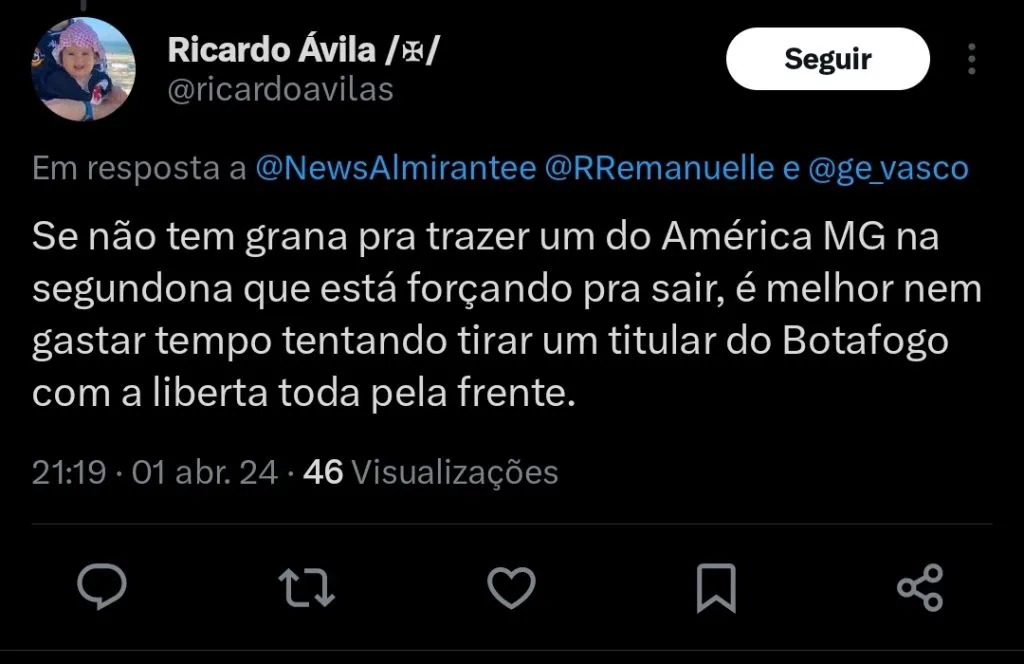Open the @ricardoavilas handle

(x=280, y=90)
